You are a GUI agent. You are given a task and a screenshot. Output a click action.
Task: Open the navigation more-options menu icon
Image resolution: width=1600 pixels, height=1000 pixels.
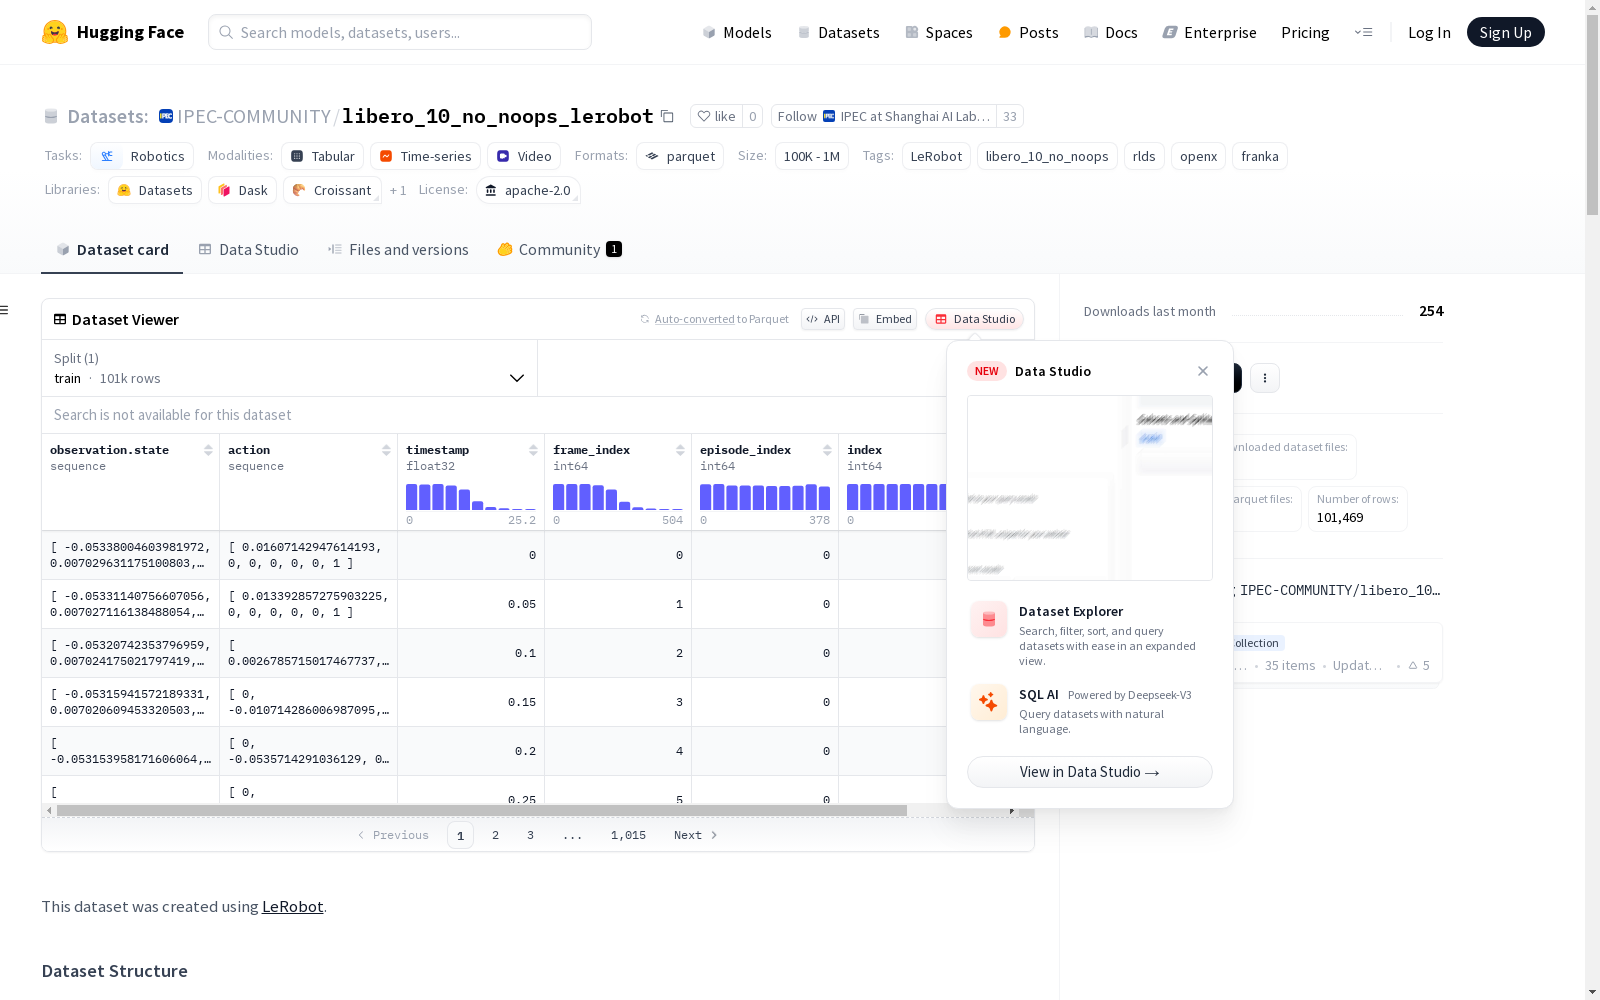[x=1363, y=32]
